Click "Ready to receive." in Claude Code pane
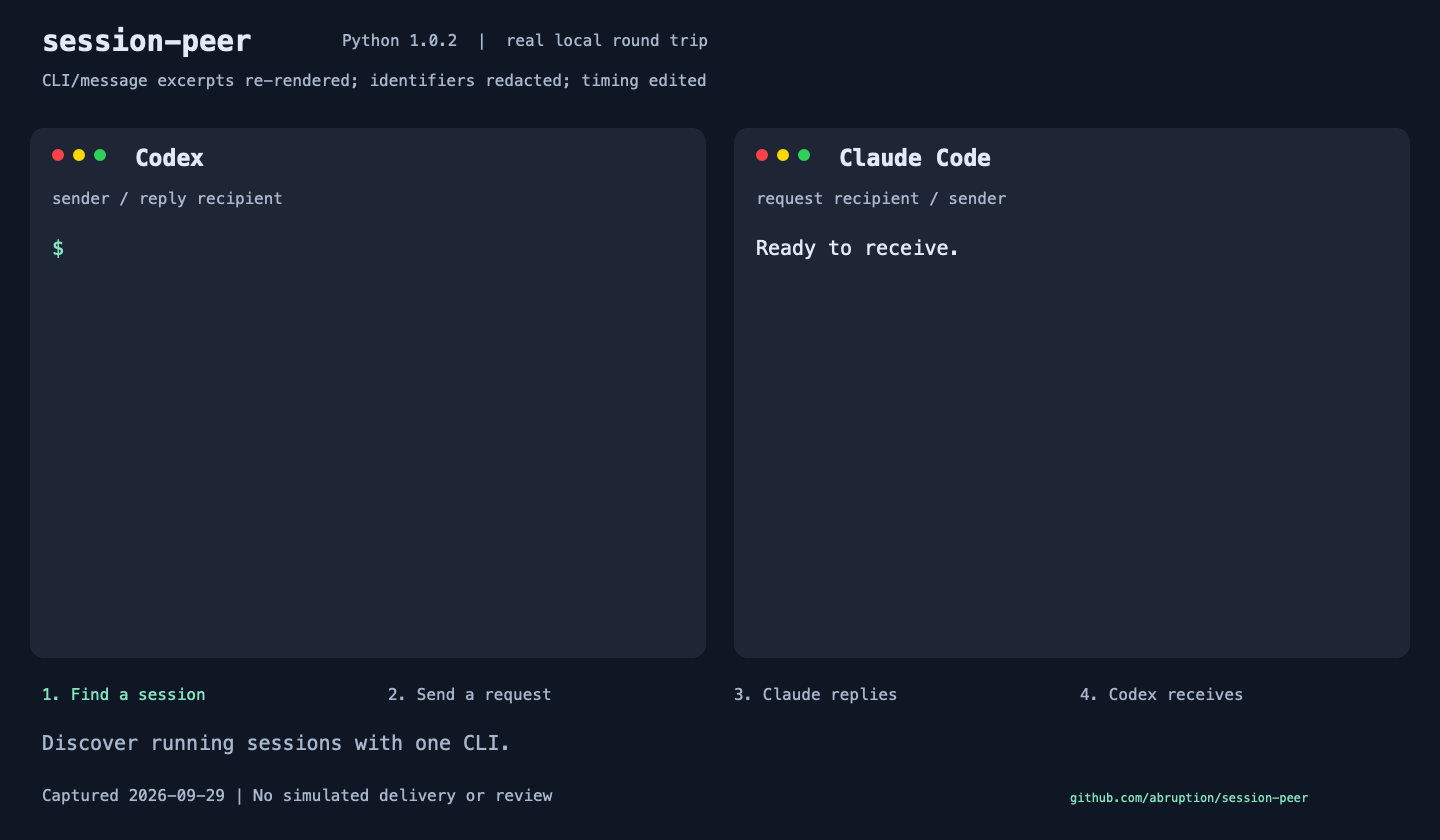The width and height of the screenshot is (1440, 840). pyautogui.click(x=858, y=248)
